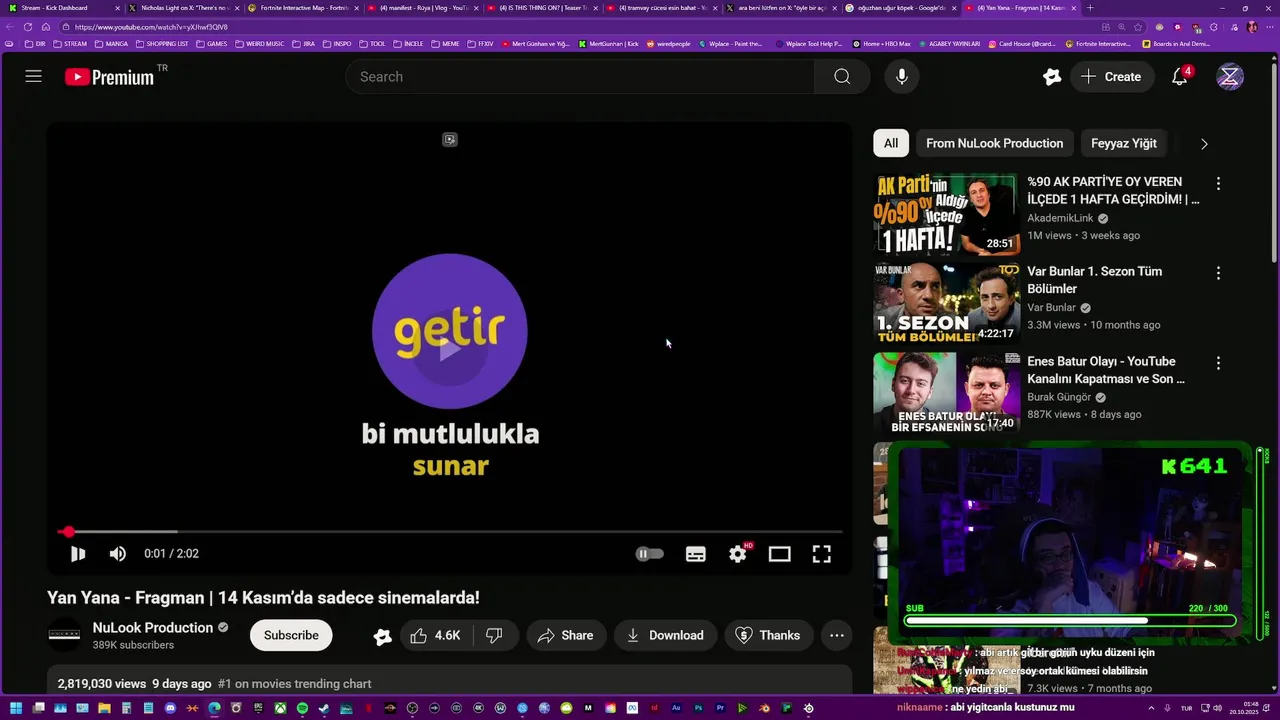Open the AkademikLink channel
Viewport: 1280px width, 720px height.
(x=1060, y=218)
